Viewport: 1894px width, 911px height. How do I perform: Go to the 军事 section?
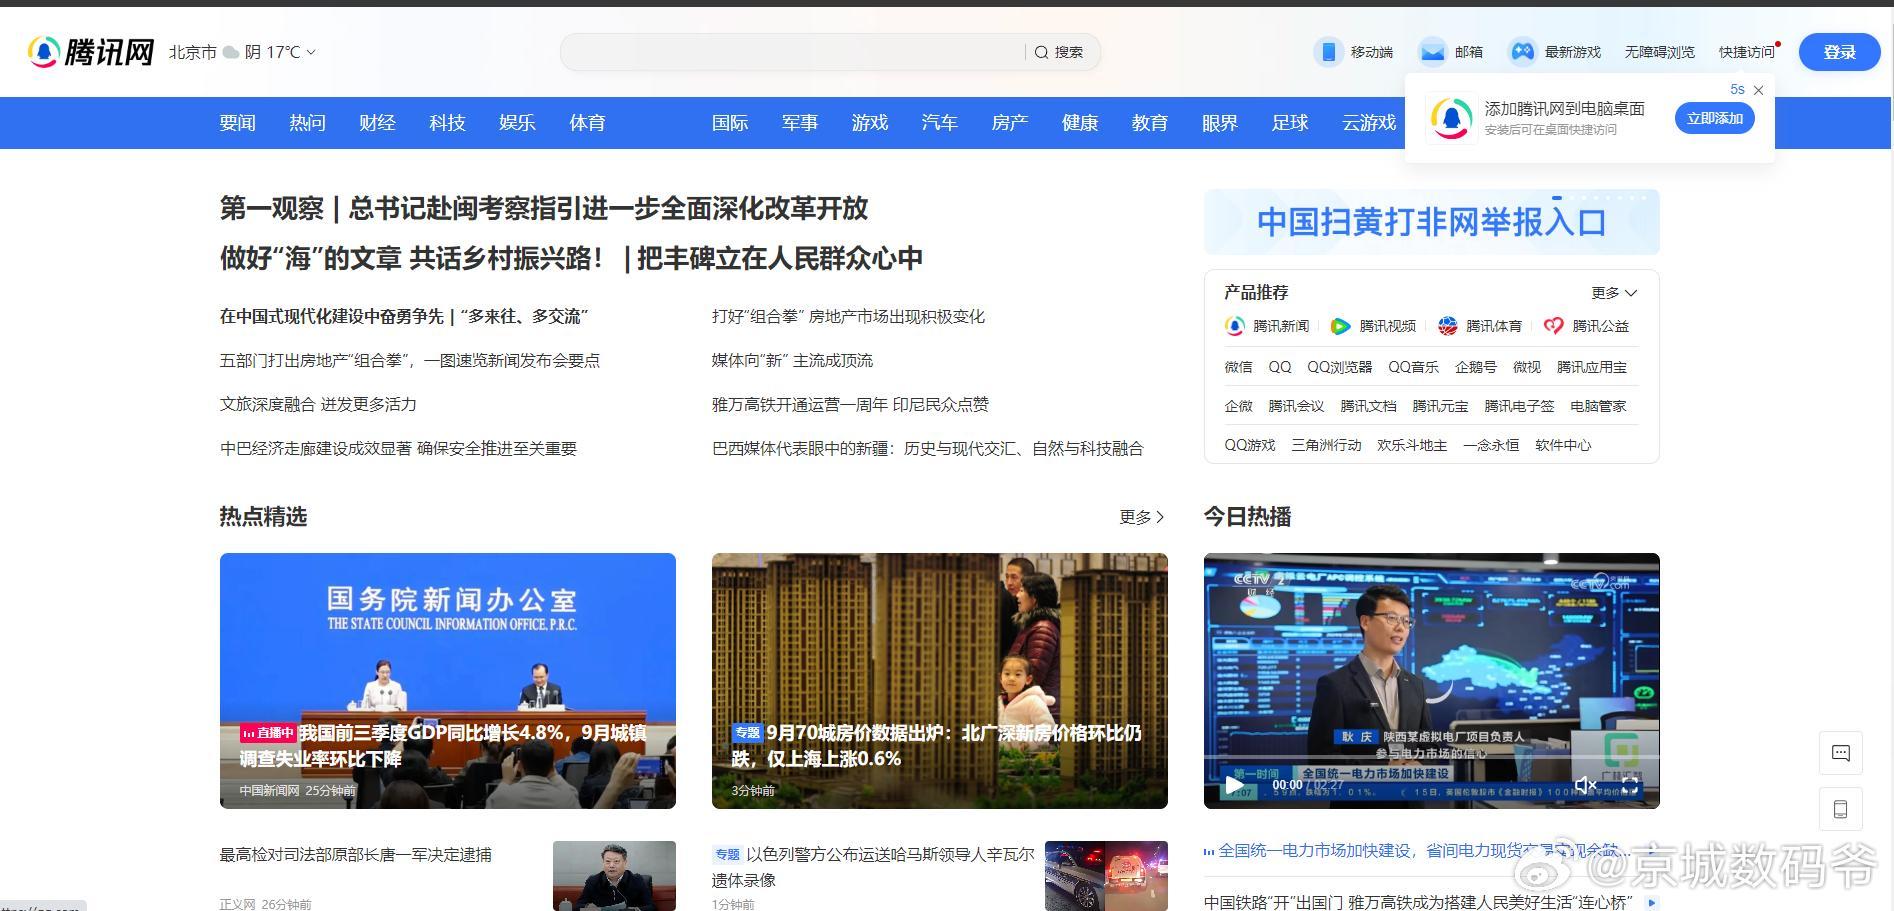pyautogui.click(x=800, y=123)
